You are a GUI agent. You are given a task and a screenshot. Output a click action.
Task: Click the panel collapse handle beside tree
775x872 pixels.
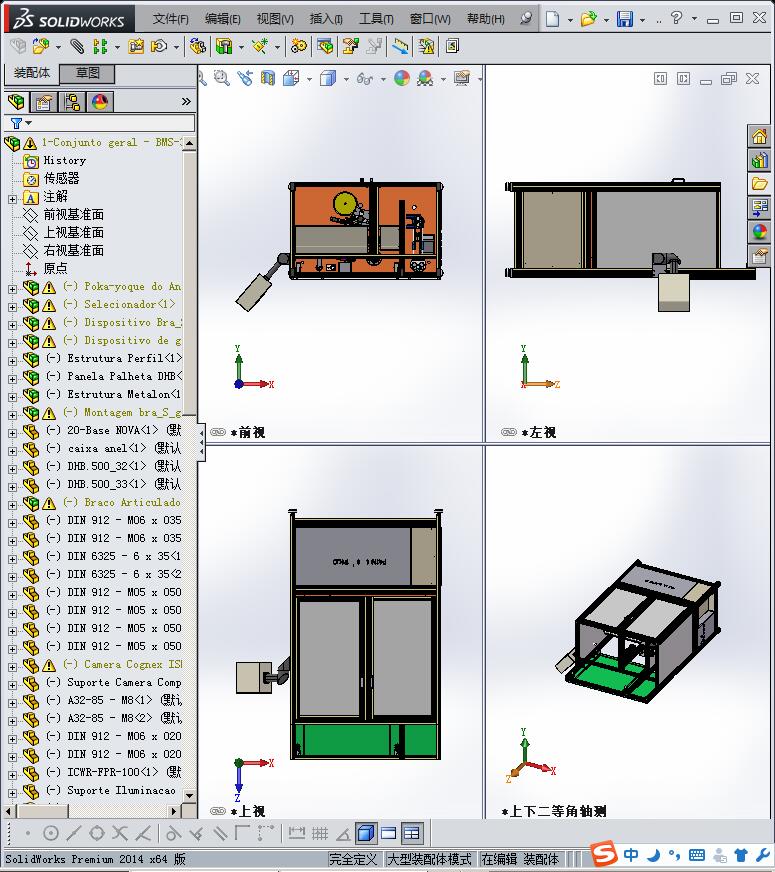pyautogui.click(x=201, y=443)
